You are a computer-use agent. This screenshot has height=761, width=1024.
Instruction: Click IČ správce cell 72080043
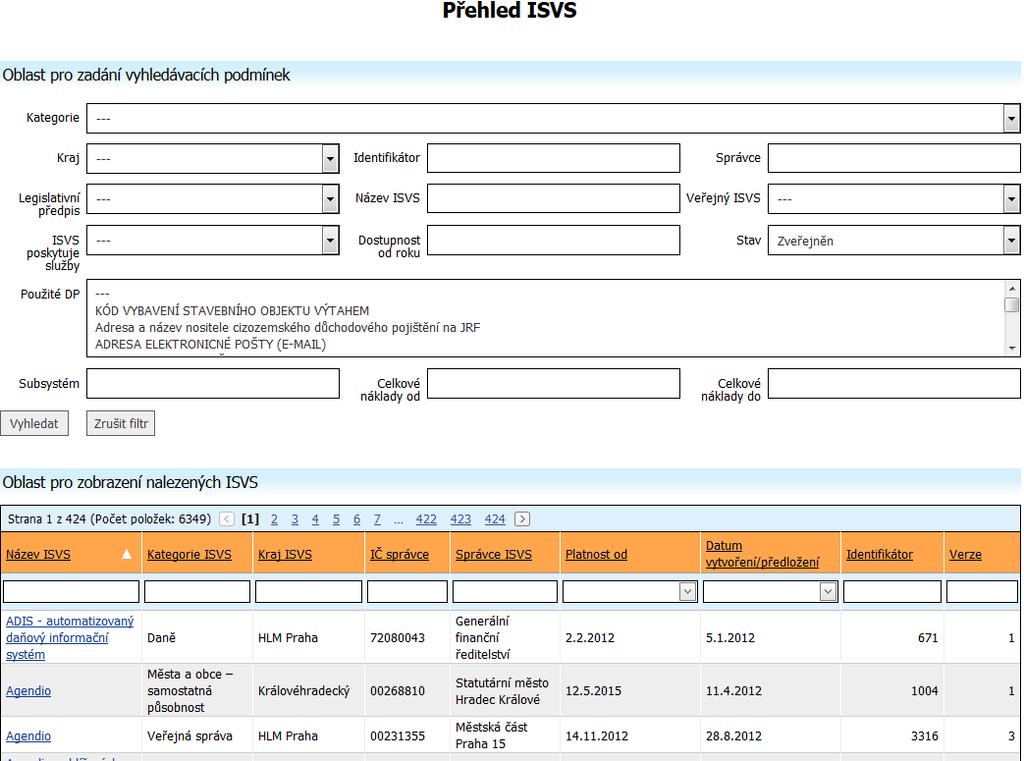397,638
